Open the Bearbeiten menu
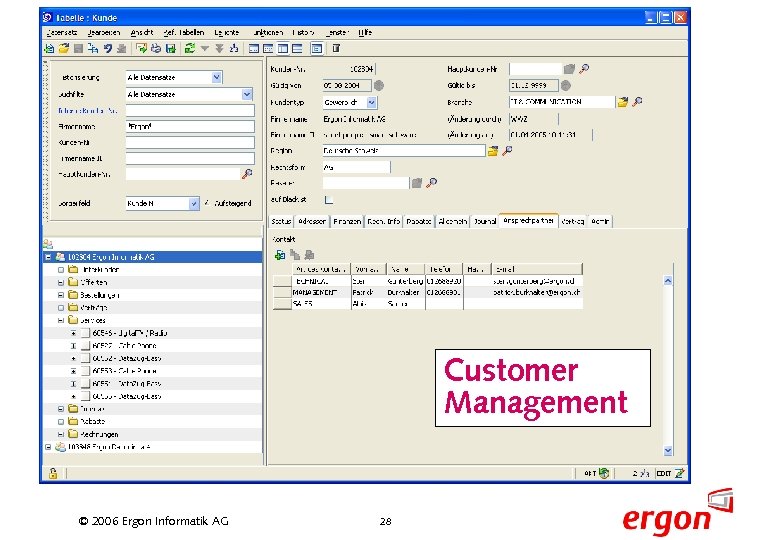The image size is (780, 540). click(103, 33)
